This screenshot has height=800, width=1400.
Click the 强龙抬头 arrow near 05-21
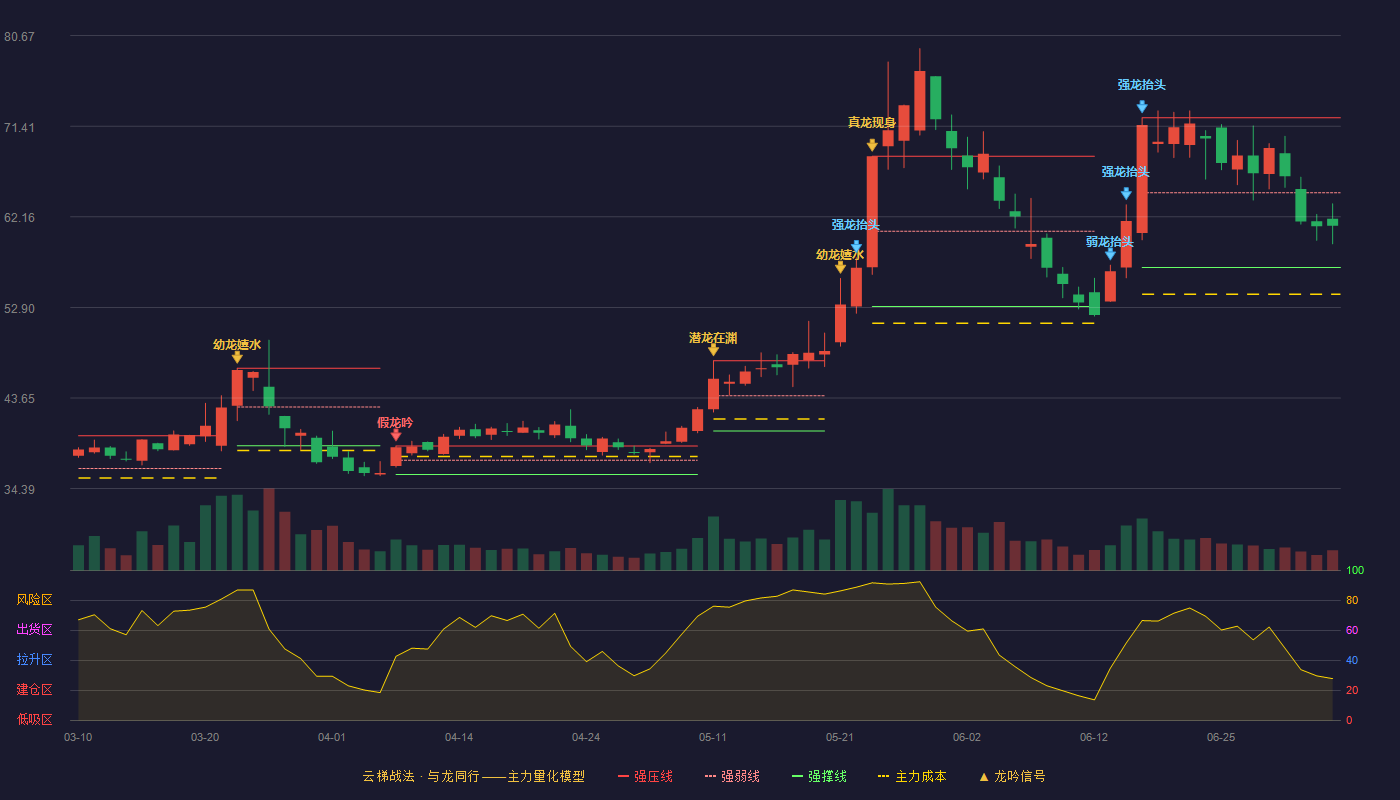click(x=856, y=246)
